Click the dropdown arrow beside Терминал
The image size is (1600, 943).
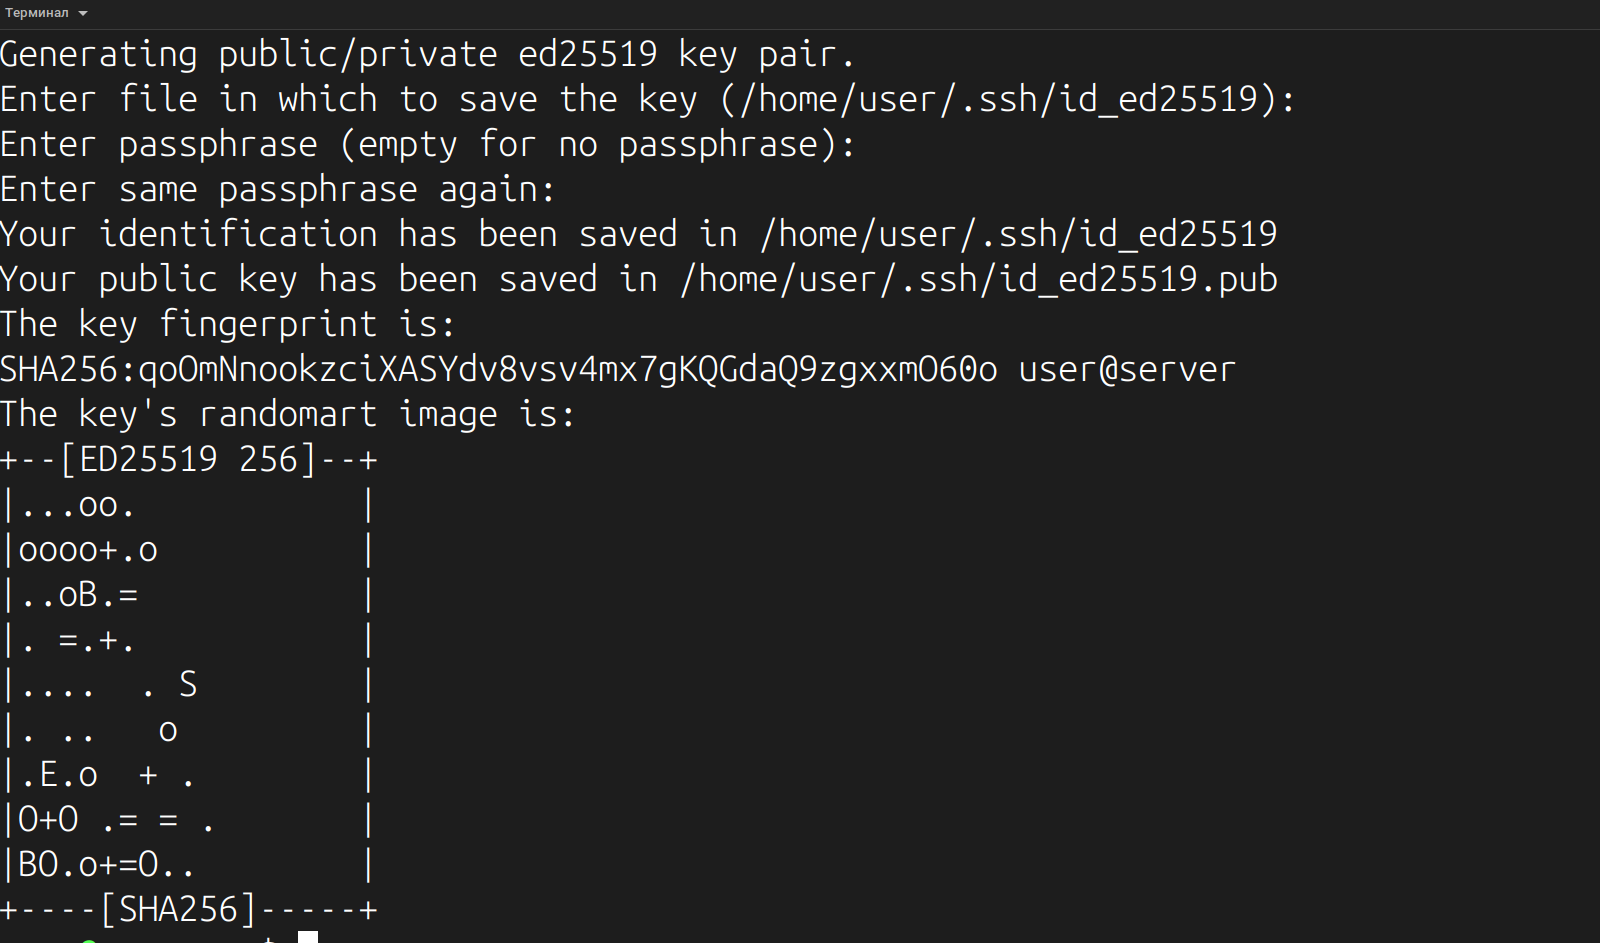83,14
